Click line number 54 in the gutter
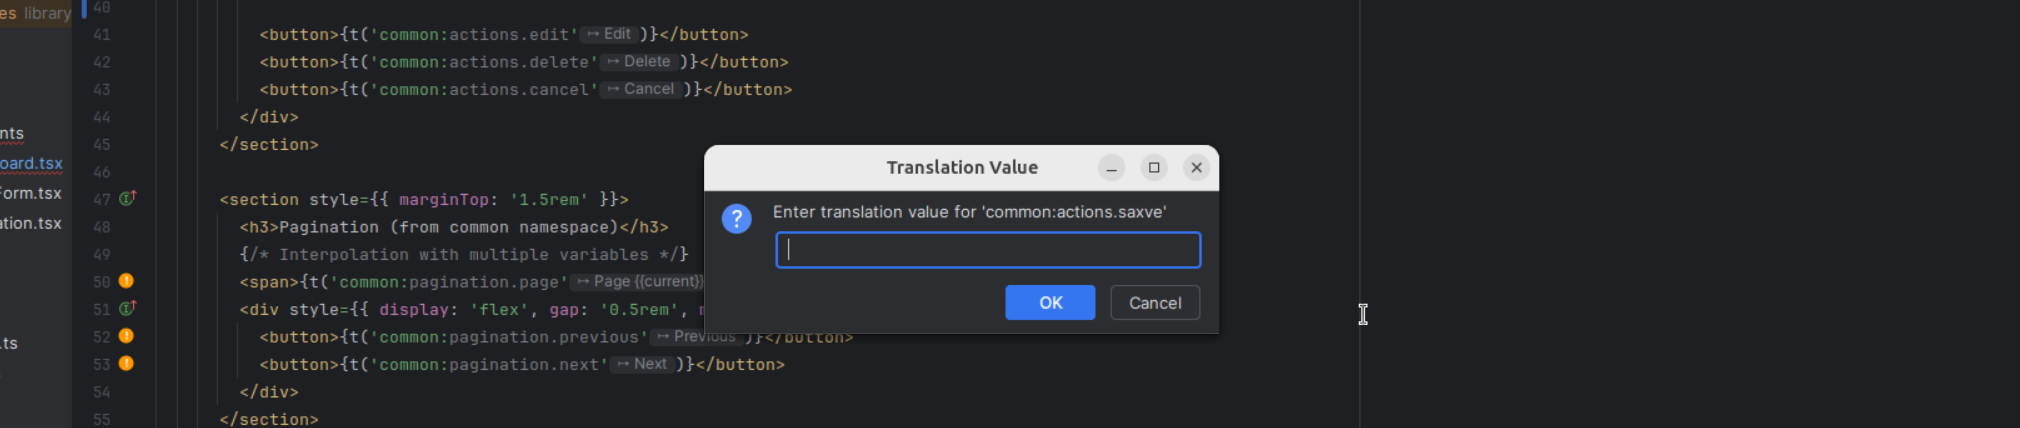Screen dimensions: 2020x428 tap(101, 392)
